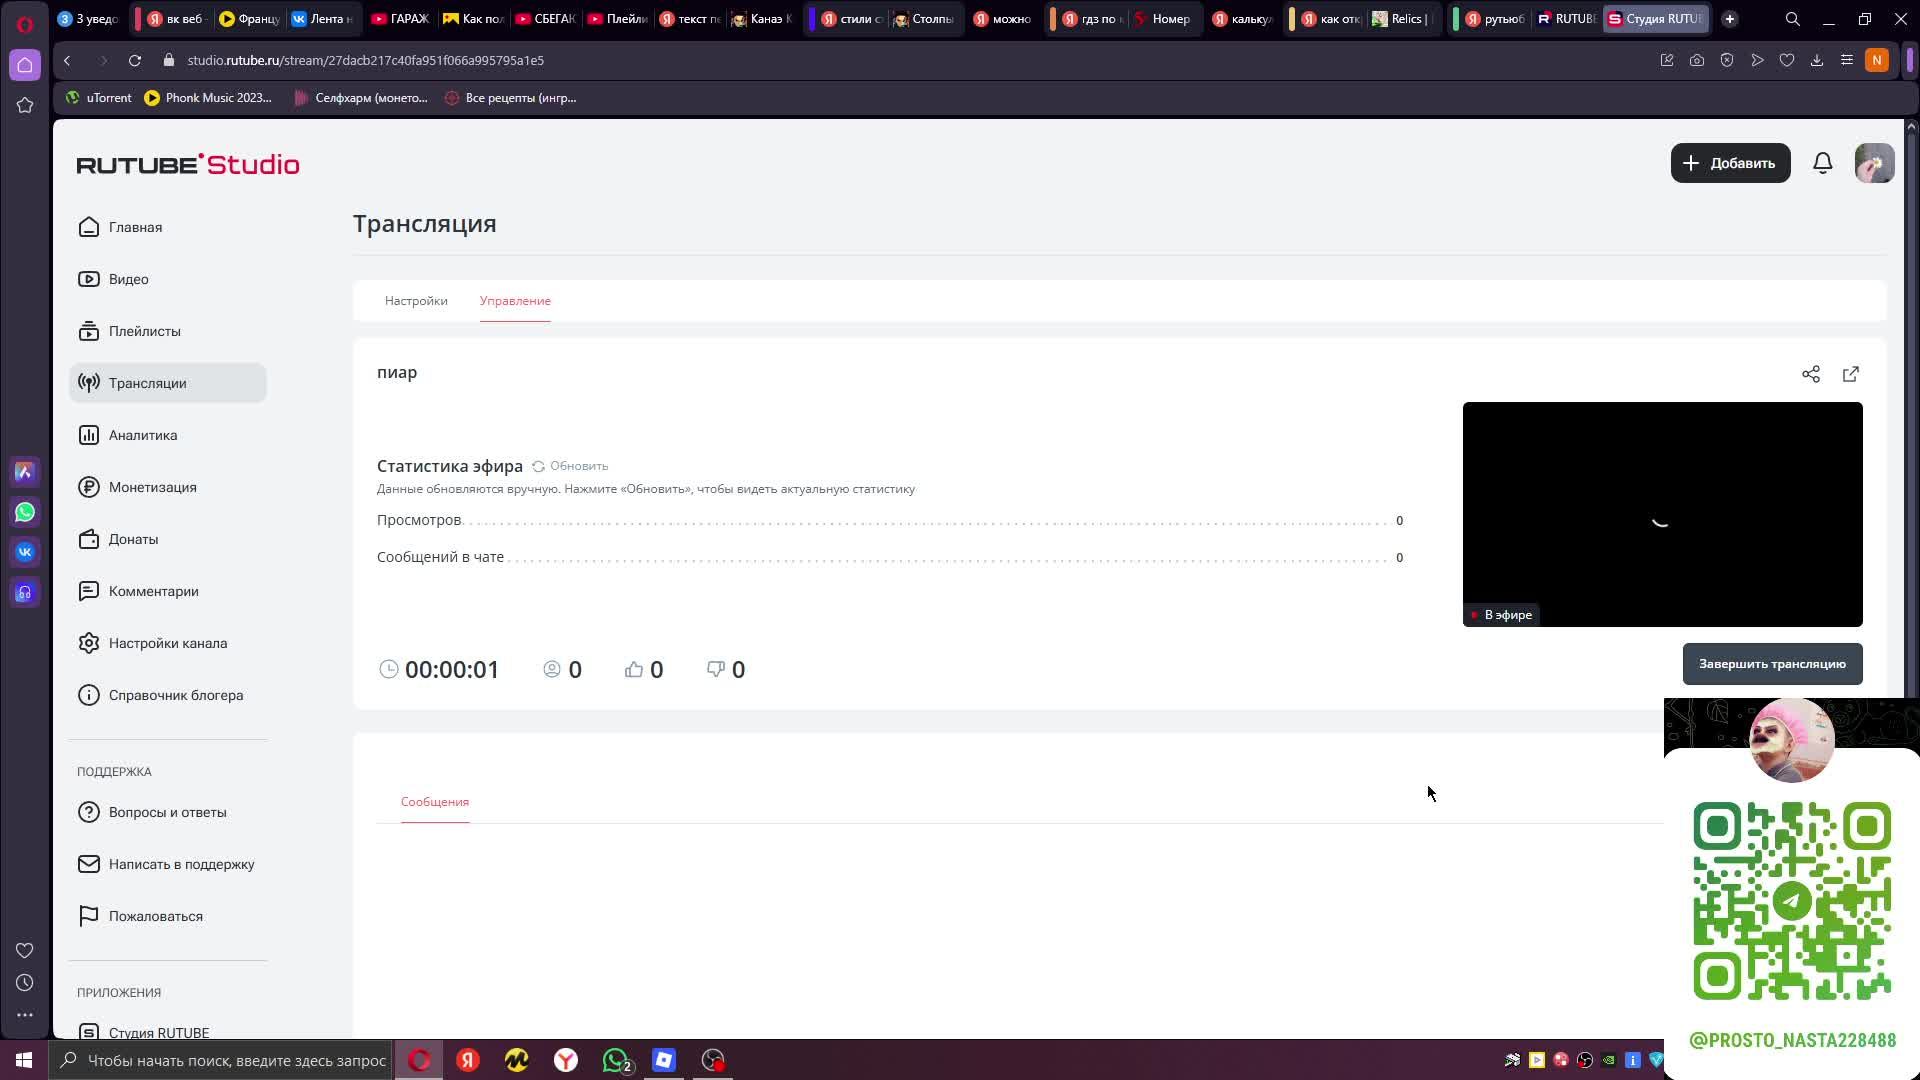The width and height of the screenshot is (1920, 1080).
Task: Open Настройки канала in sidebar
Action: click(x=167, y=643)
